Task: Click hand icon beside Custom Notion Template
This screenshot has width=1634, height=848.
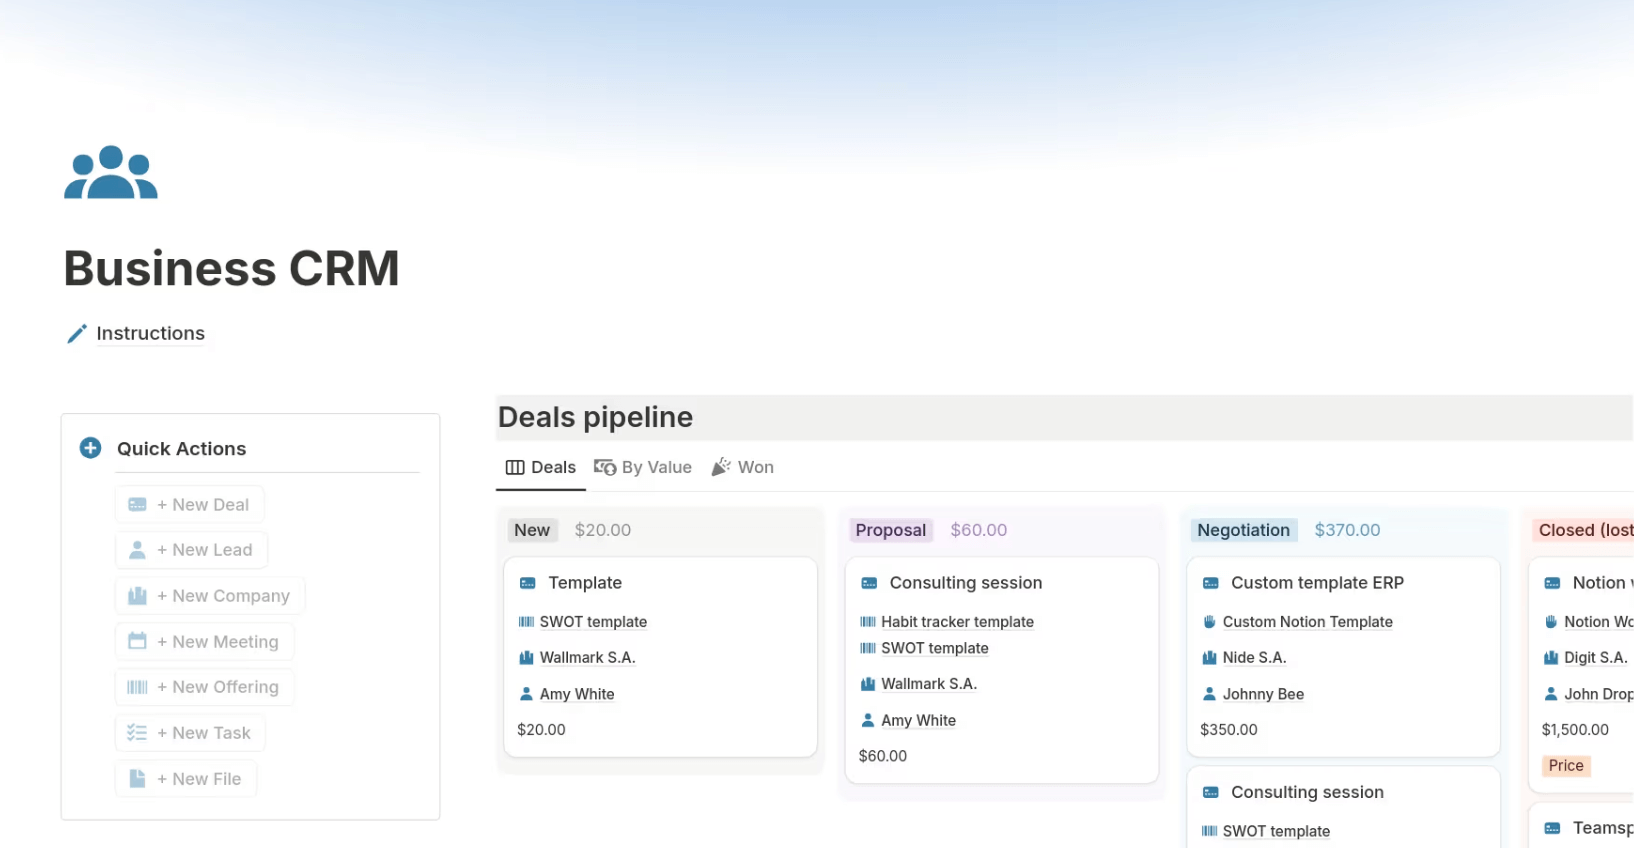Action: pos(1210,622)
